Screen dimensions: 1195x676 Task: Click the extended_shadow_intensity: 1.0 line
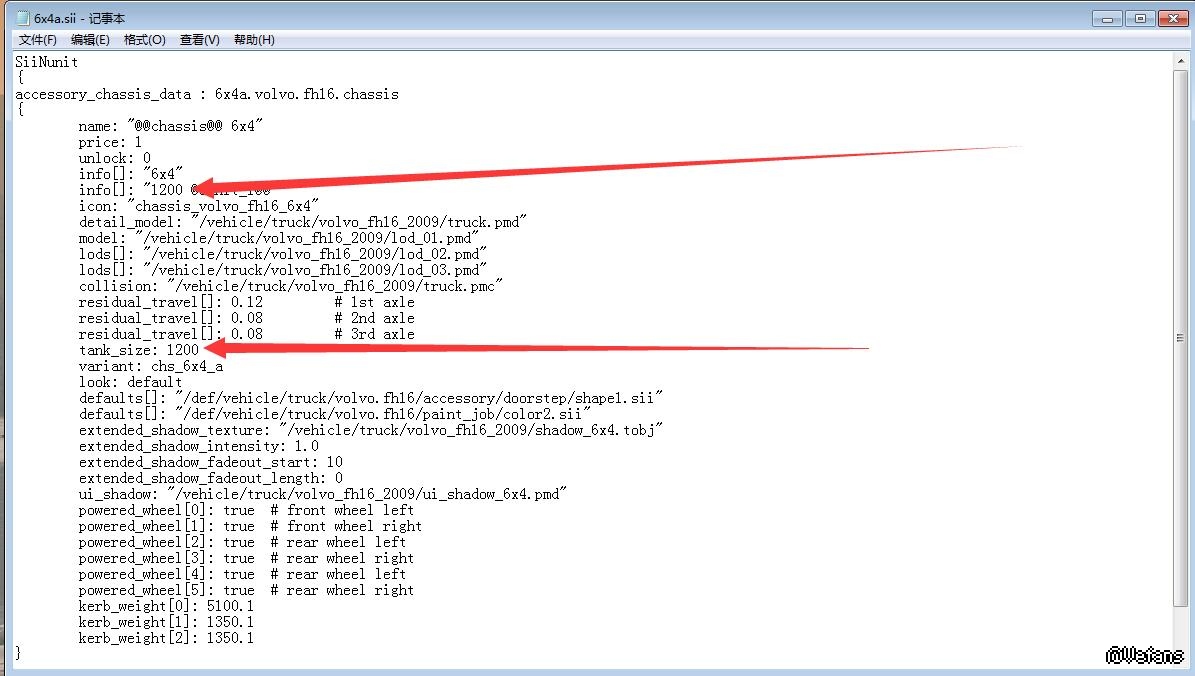click(x=198, y=446)
